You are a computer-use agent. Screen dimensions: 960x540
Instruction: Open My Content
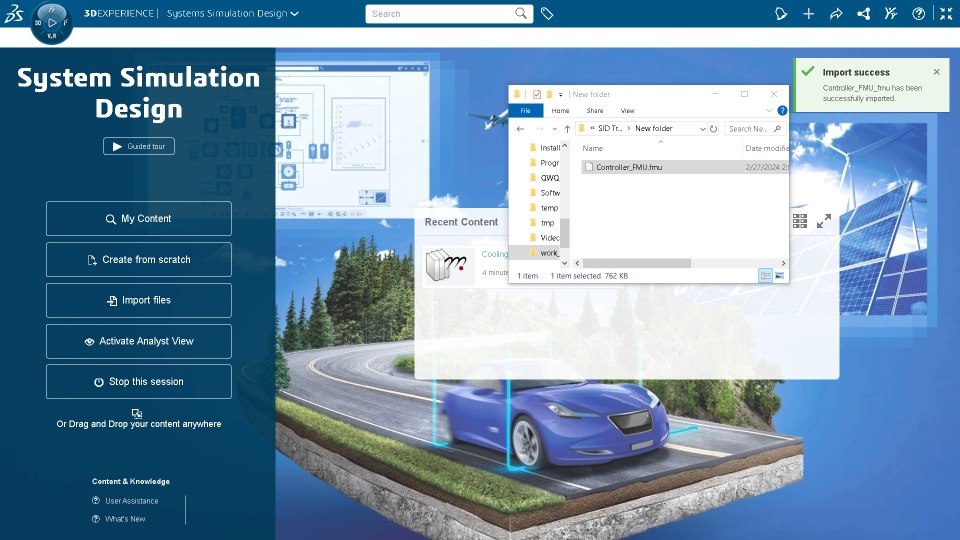(x=139, y=219)
